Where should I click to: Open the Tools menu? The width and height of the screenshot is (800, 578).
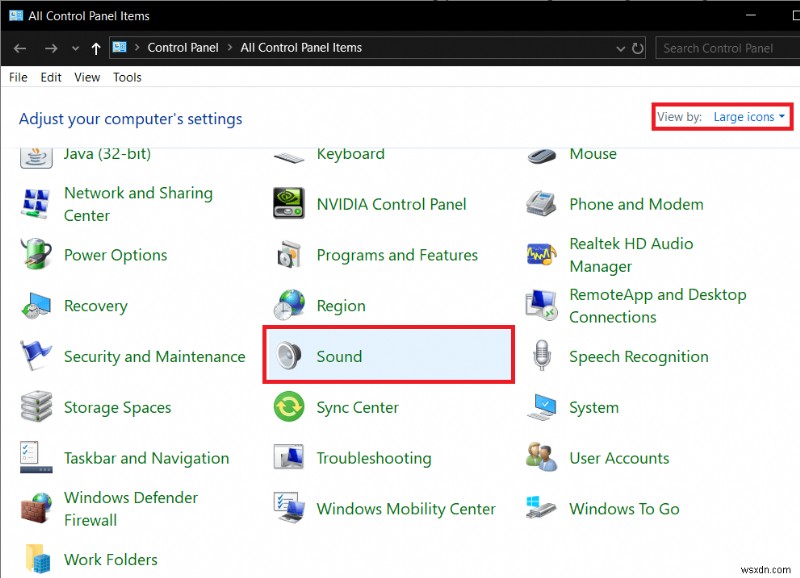coord(126,77)
